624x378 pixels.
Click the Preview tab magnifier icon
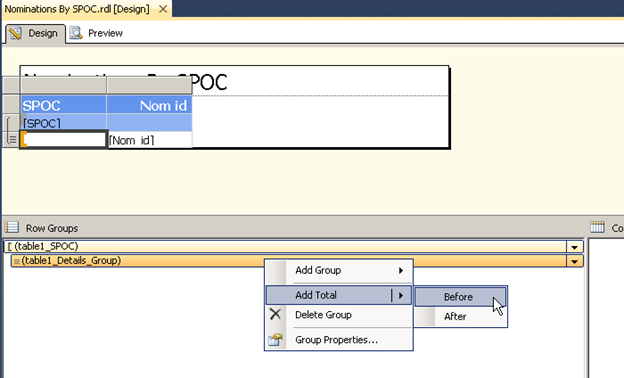[76, 33]
